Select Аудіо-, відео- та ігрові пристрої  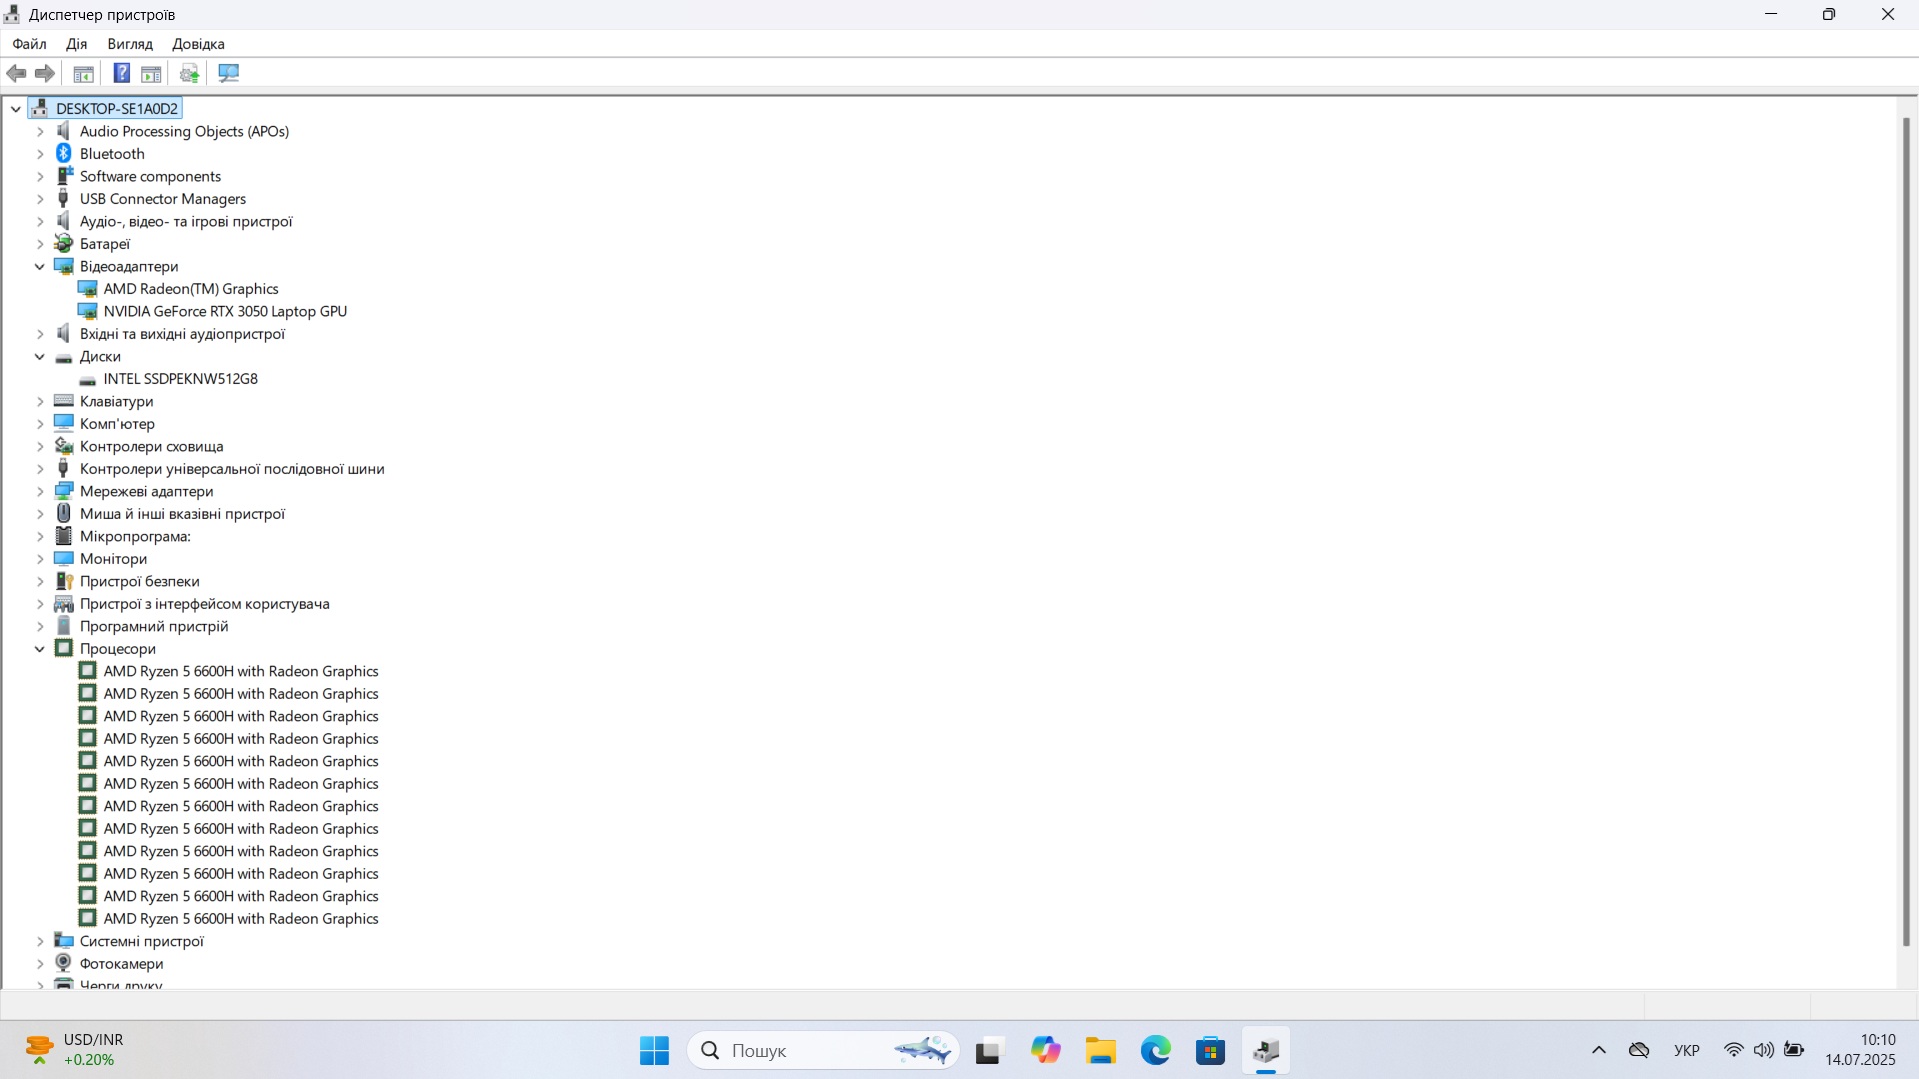click(x=186, y=221)
